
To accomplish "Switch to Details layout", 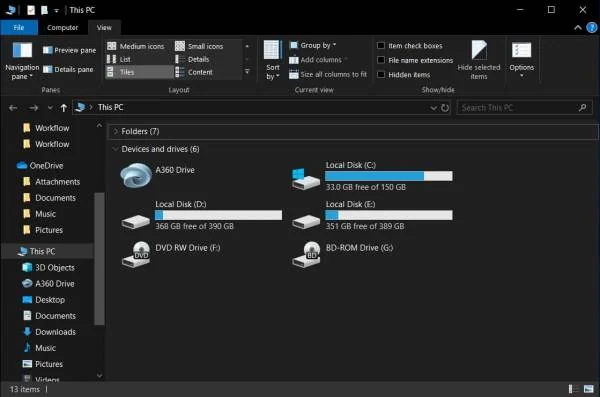I will [x=192, y=59].
